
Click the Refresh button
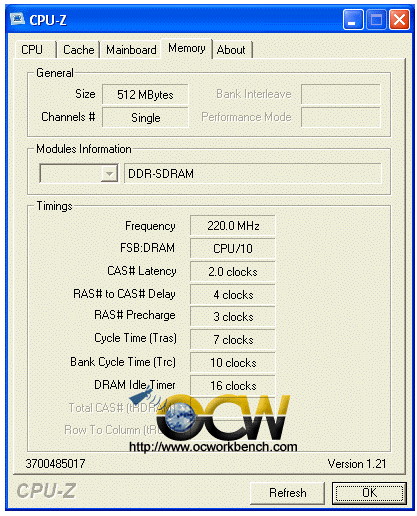(287, 493)
